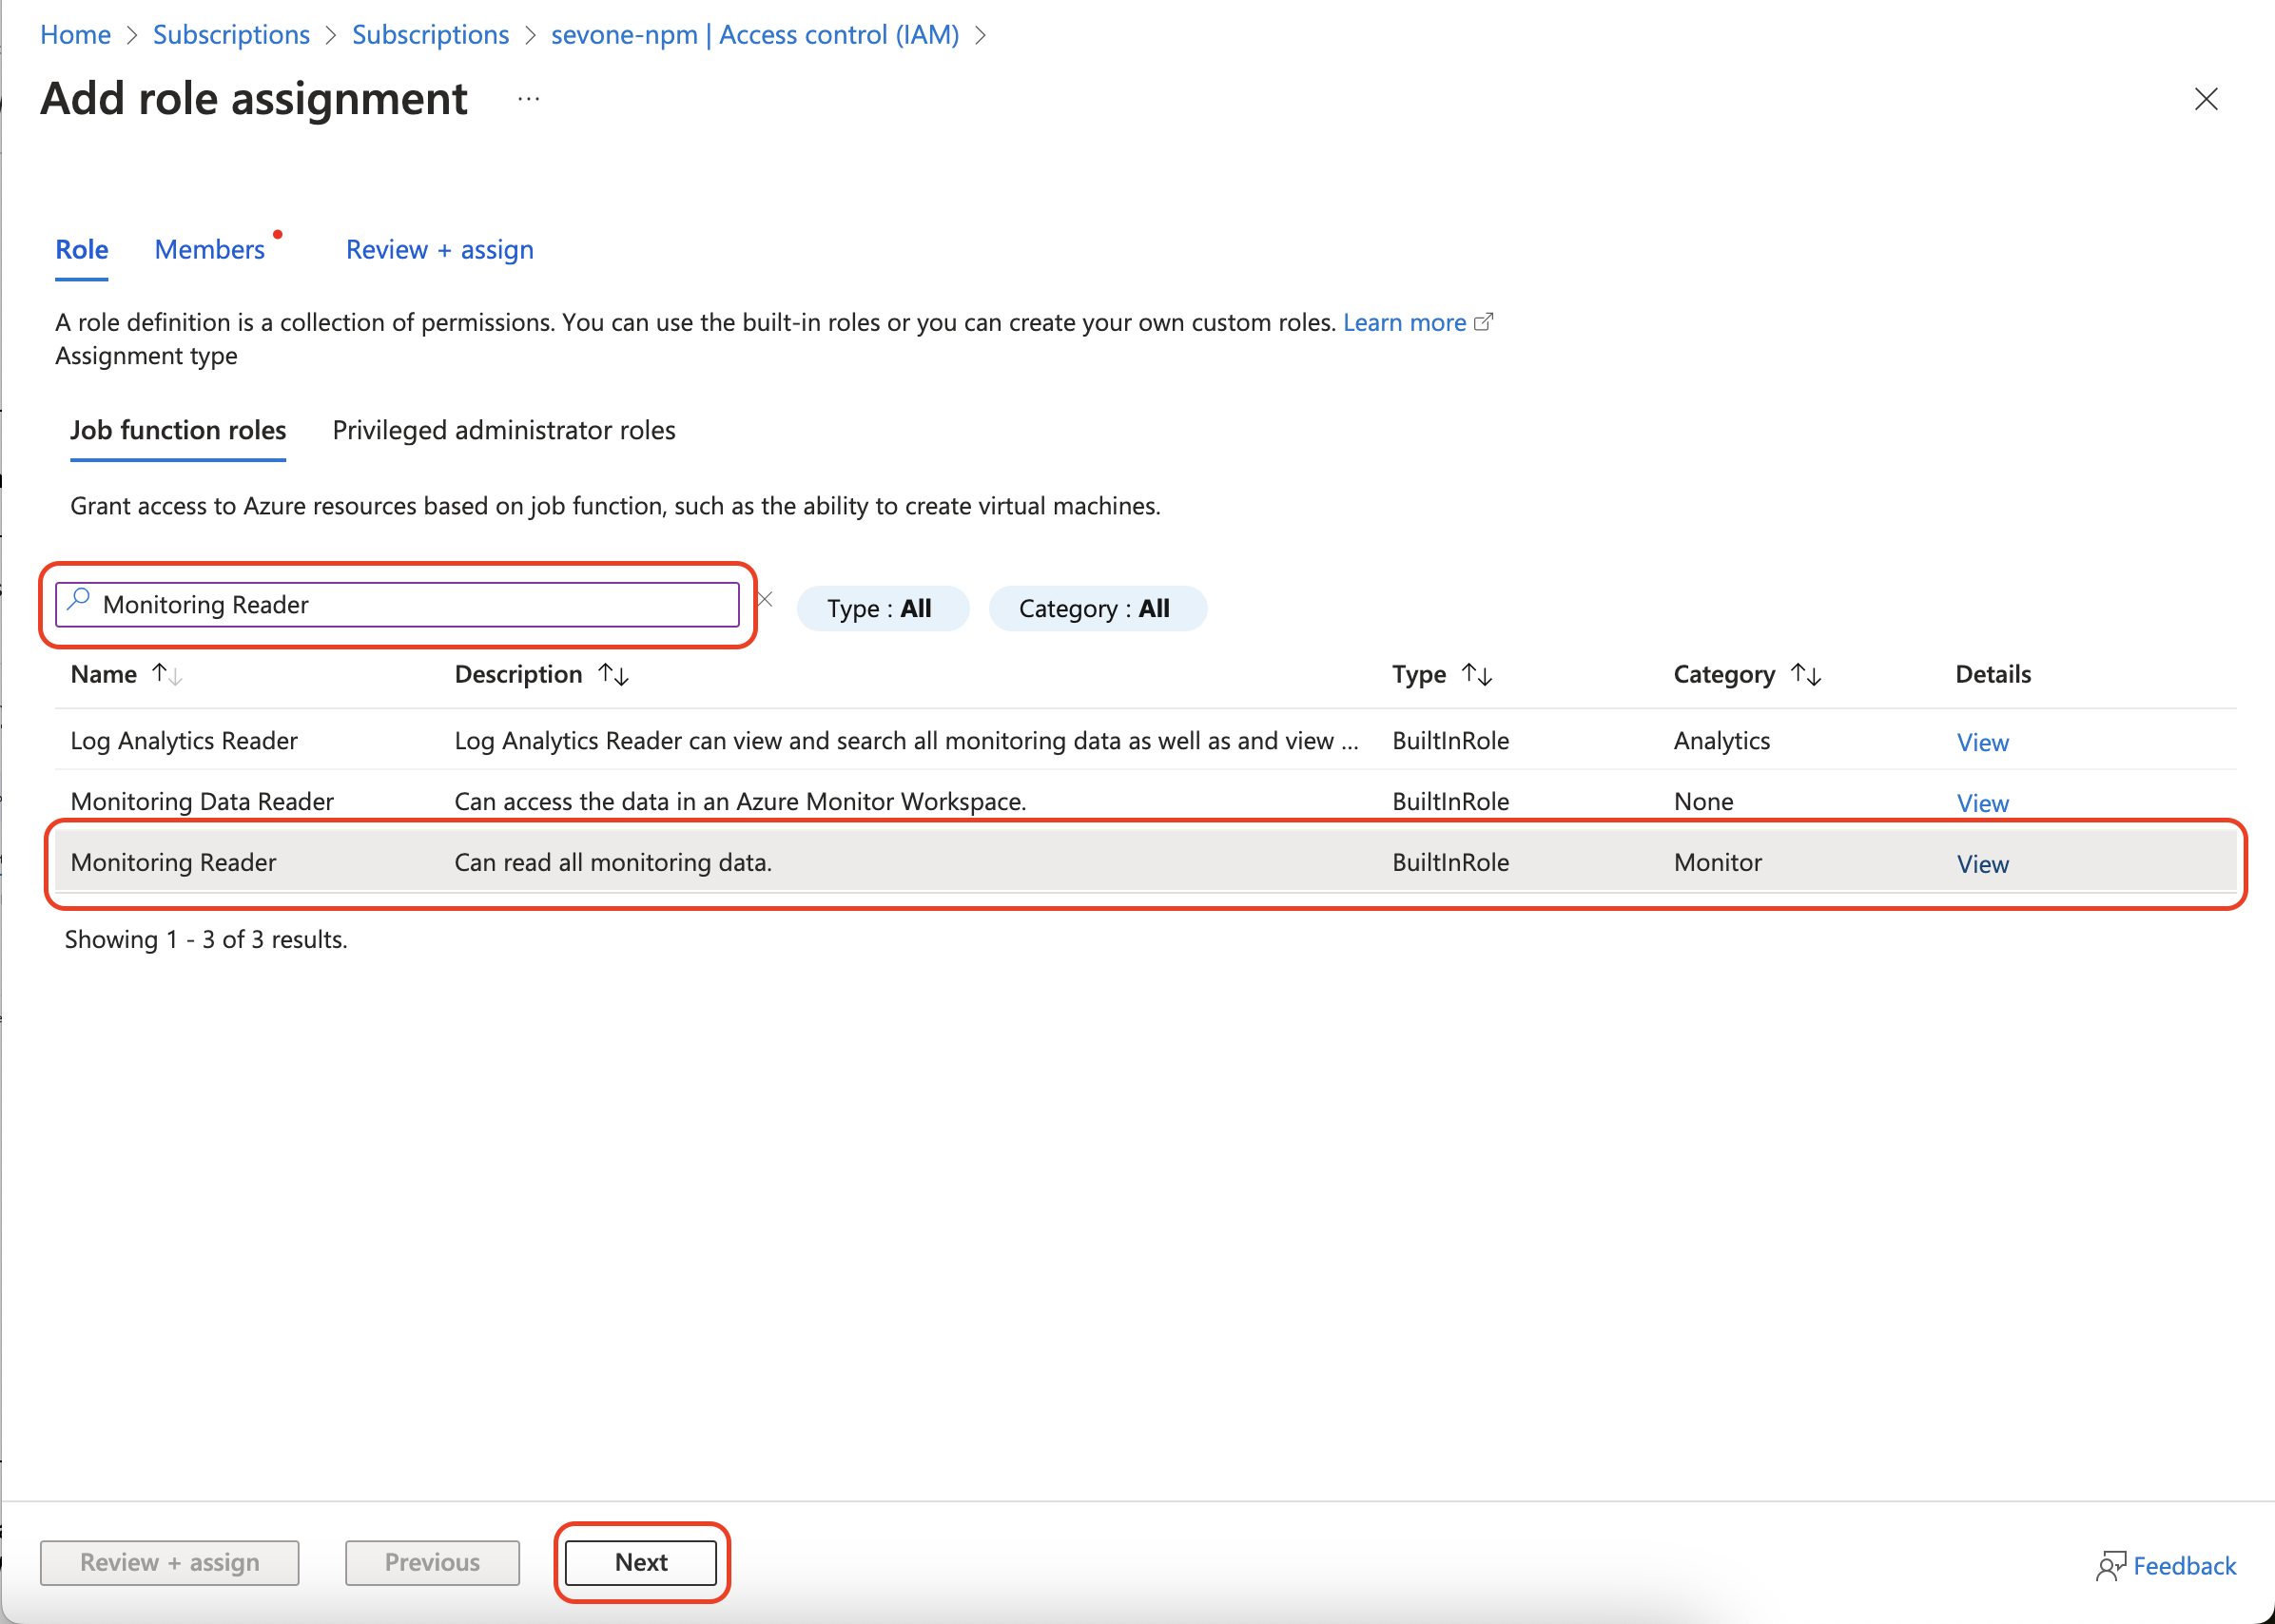View details for Log Analytics Reader

1982,743
